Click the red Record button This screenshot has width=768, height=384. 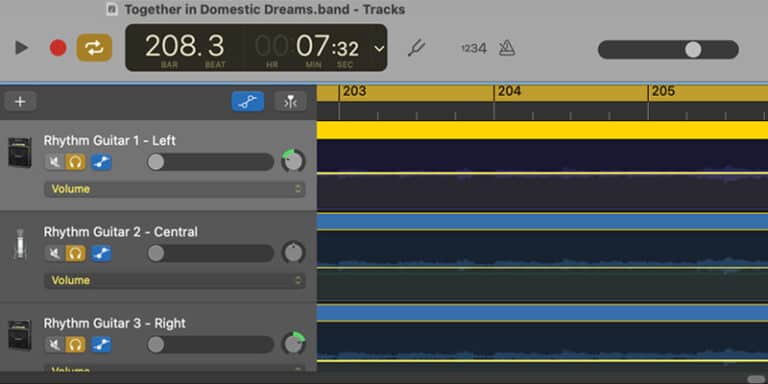click(x=58, y=48)
